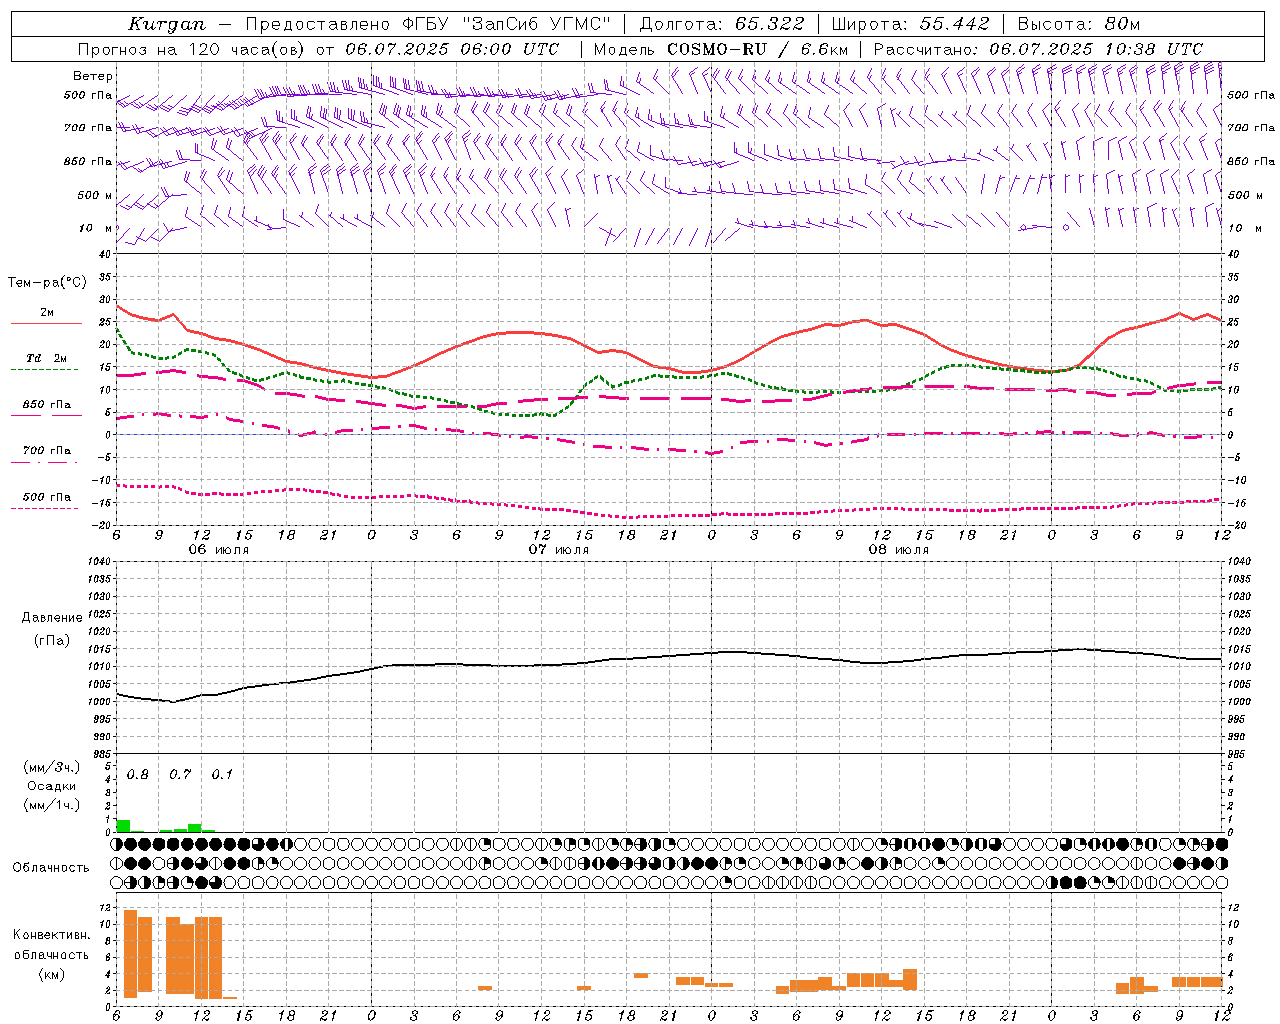Click the "07 июля" date label
The image size is (1280, 1024).
click(558, 550)
